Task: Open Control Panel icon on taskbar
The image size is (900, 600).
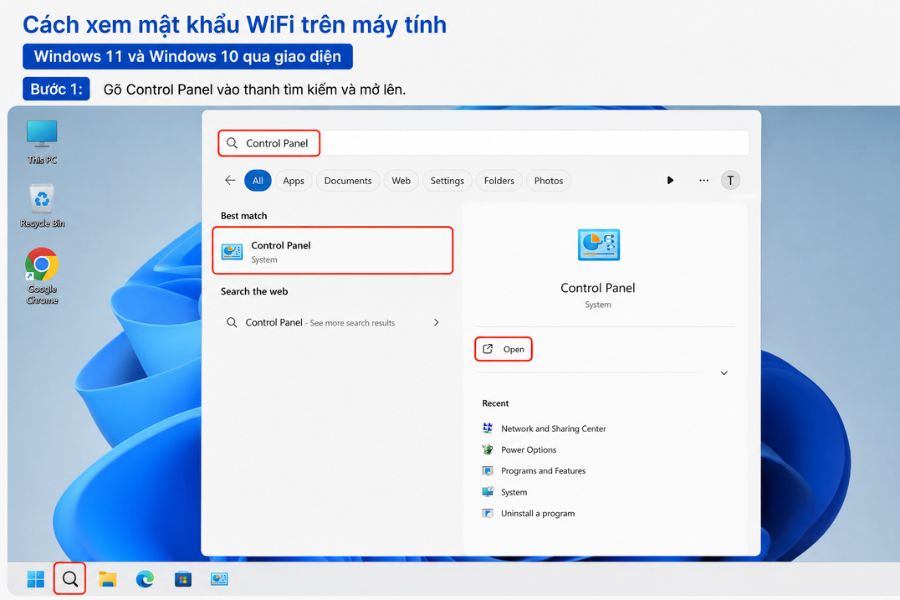Action: point(219,579)
